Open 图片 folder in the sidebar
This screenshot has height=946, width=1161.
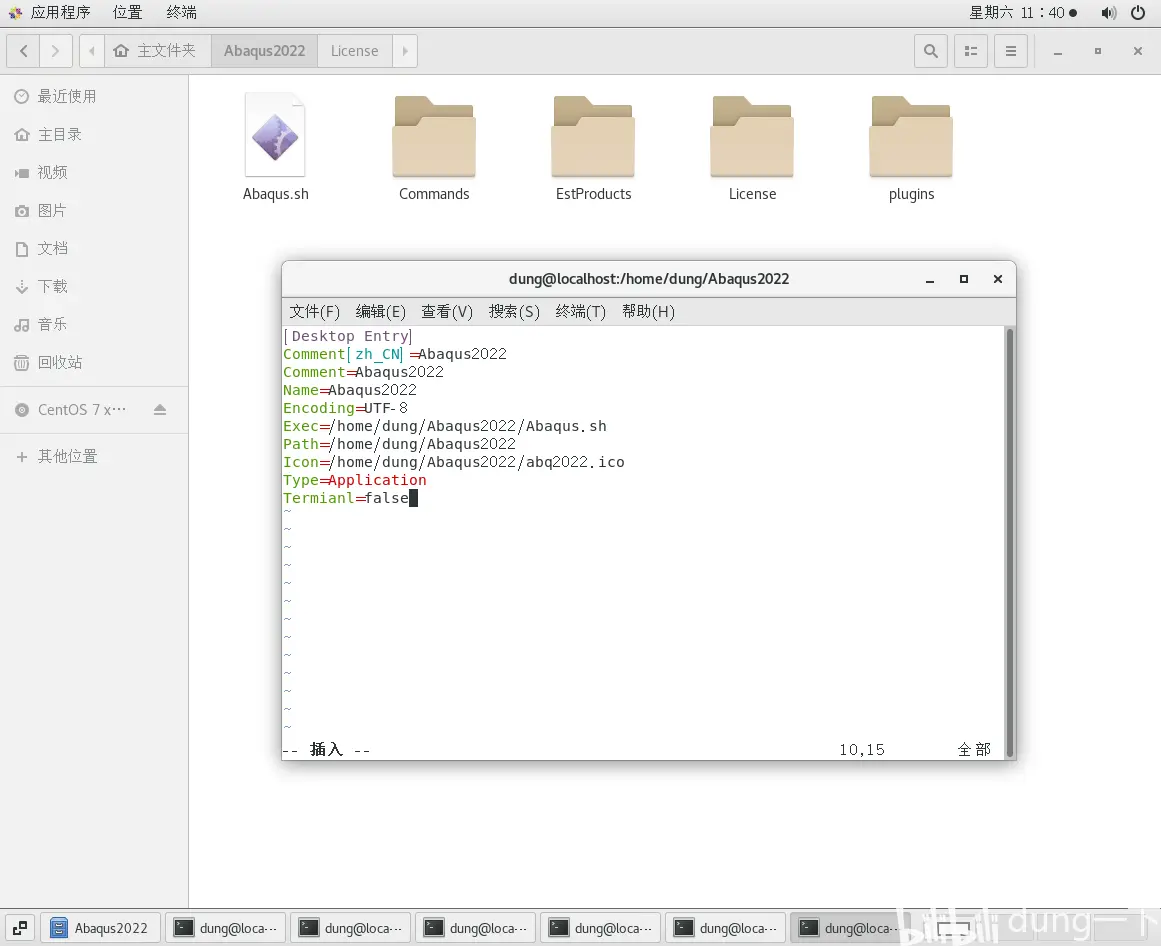[x=94, y=211]
